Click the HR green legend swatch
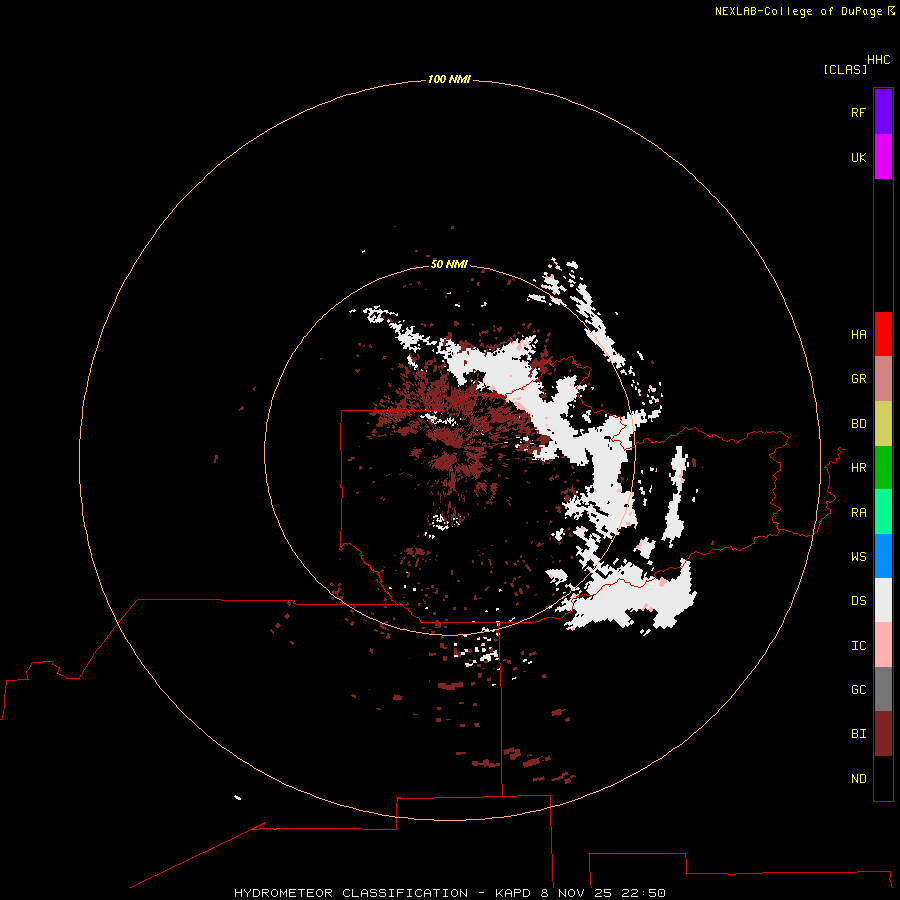Screen dimensions: 900x900 tap(883, 468)
